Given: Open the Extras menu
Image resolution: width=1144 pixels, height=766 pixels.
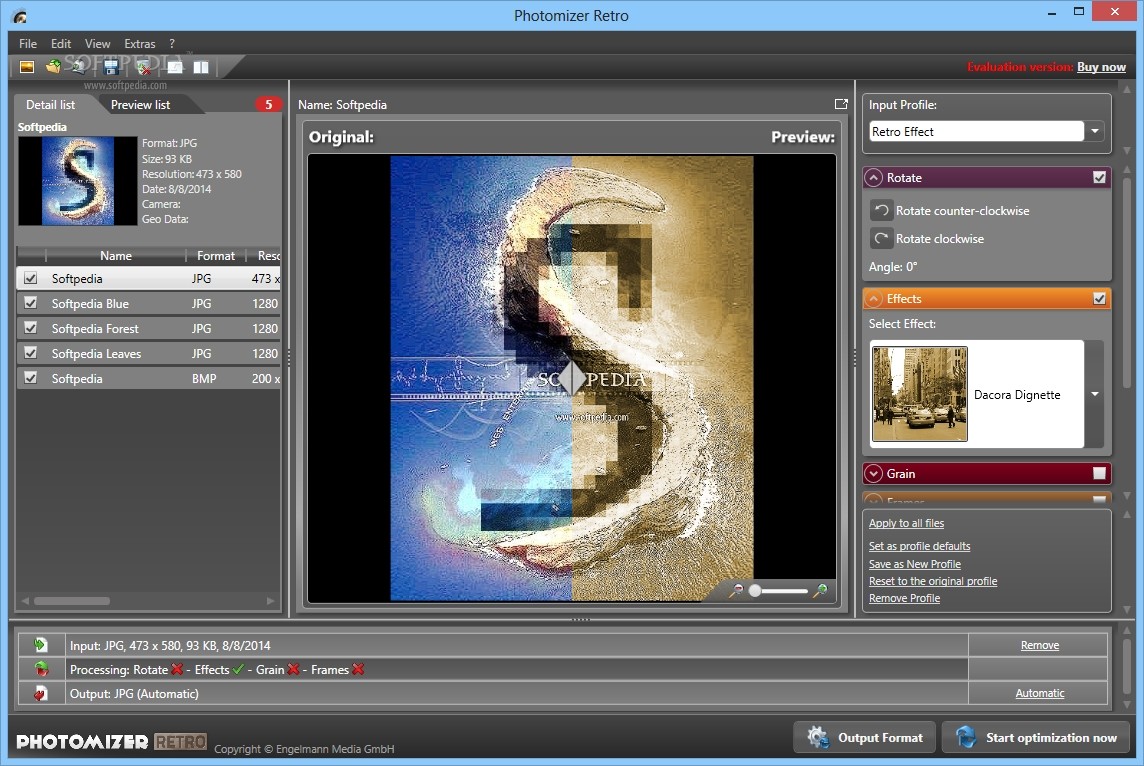Looking at the screenshot, I should (139, 44).
